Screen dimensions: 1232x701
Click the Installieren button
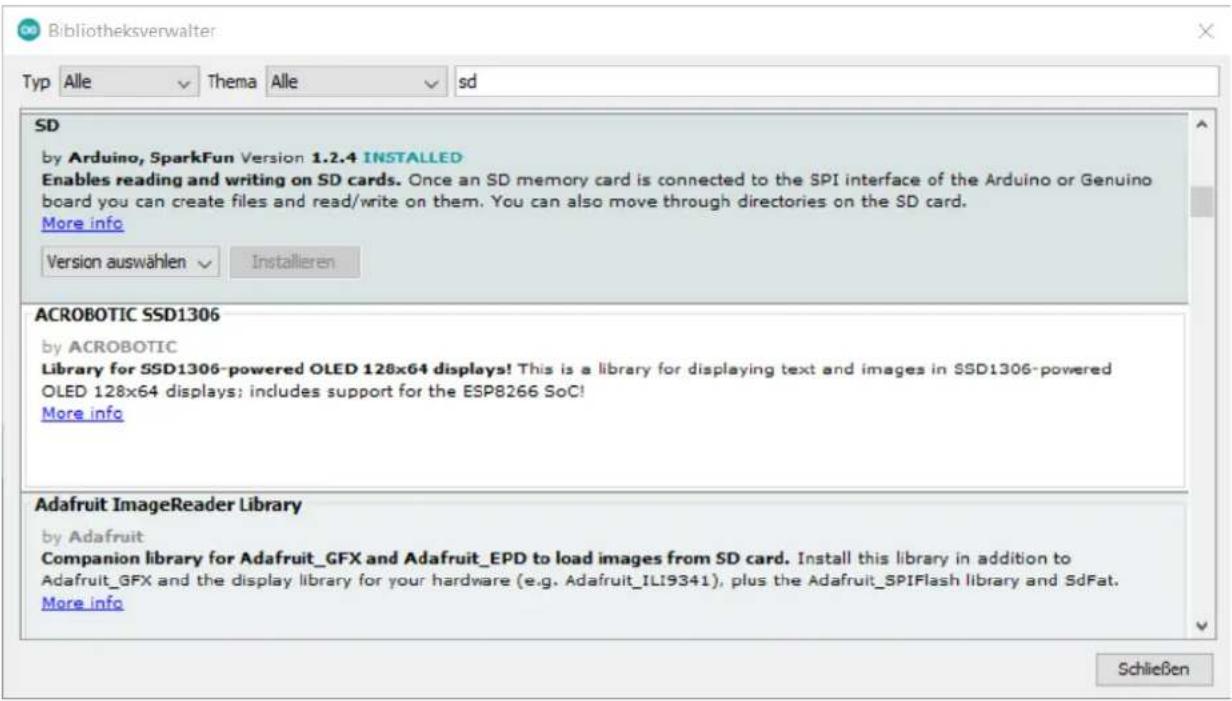pyautogui.click(x=294, y=263)
